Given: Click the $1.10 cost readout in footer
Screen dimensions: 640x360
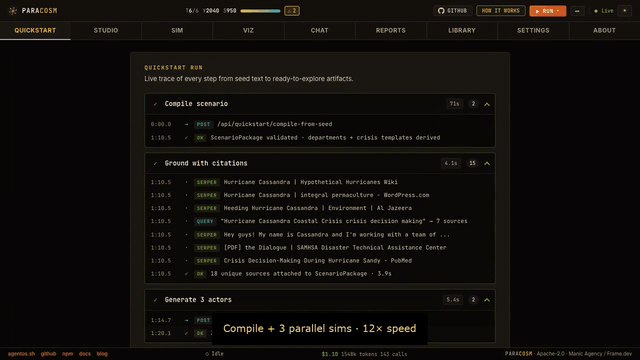Looking at the screenshot, I should (329, 354).
